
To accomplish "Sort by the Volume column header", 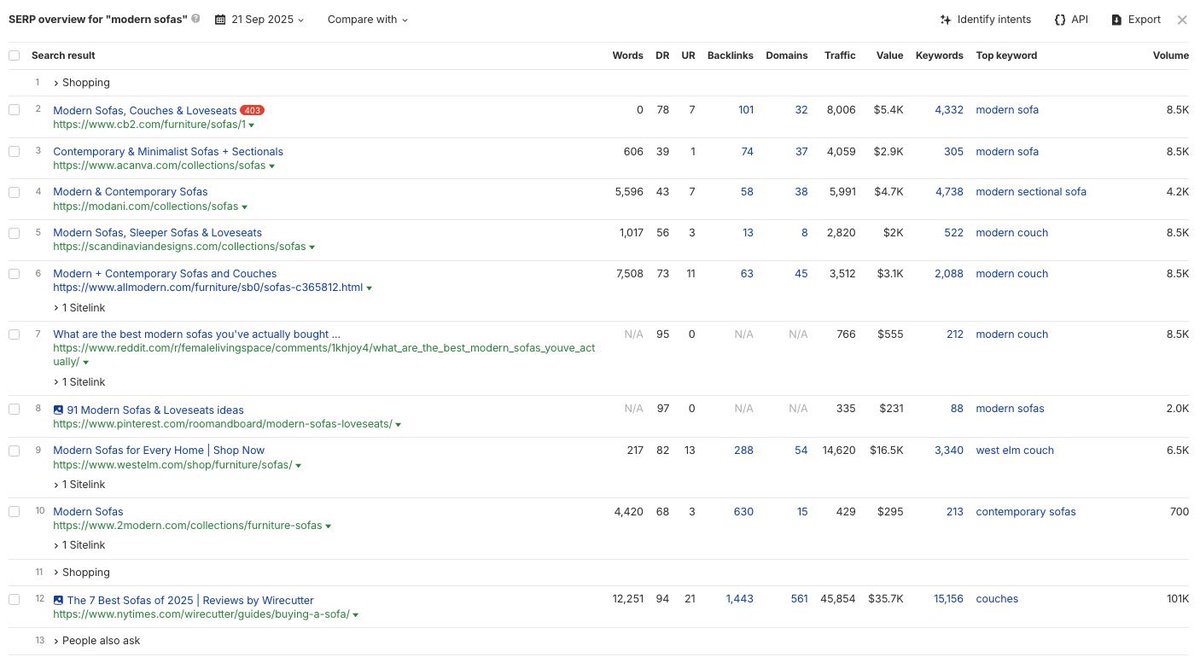I will tap(1171, 56).
